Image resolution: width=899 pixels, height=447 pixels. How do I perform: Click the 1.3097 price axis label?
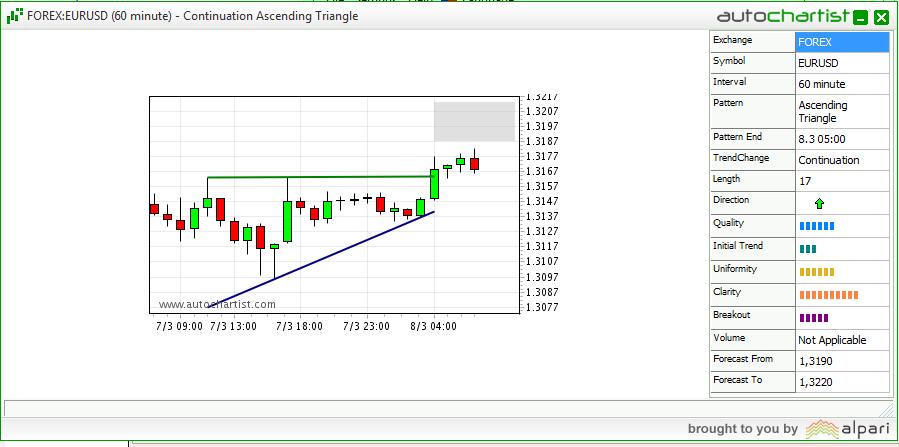pos(542,277)
